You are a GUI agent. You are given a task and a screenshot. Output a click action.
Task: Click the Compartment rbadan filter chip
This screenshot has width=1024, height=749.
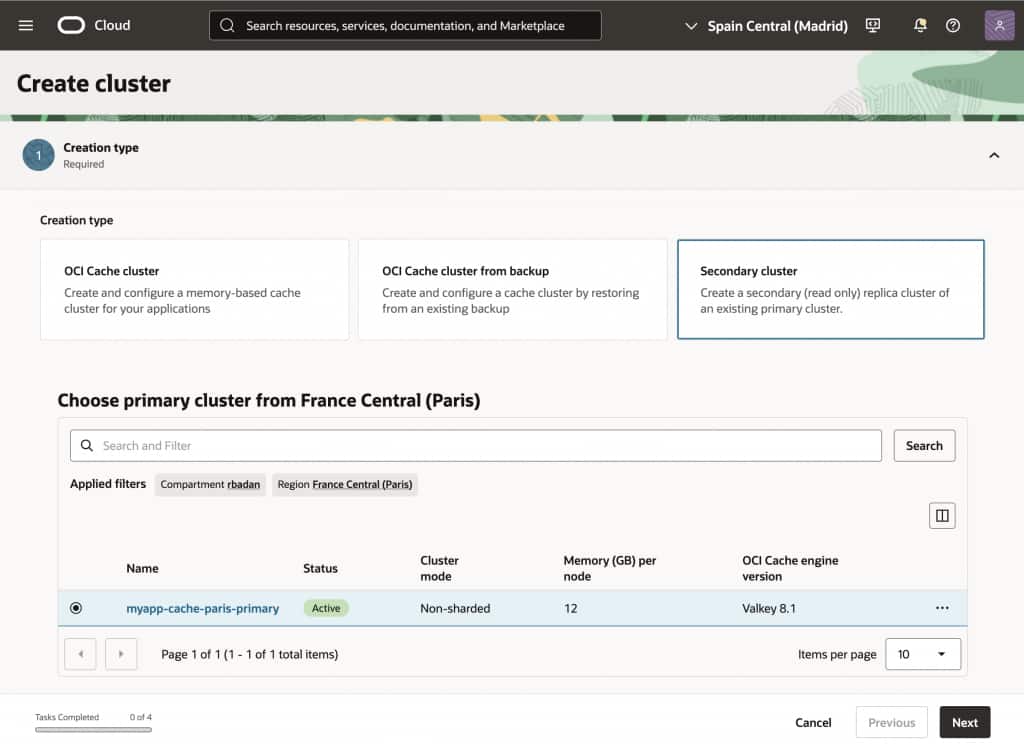210,485
